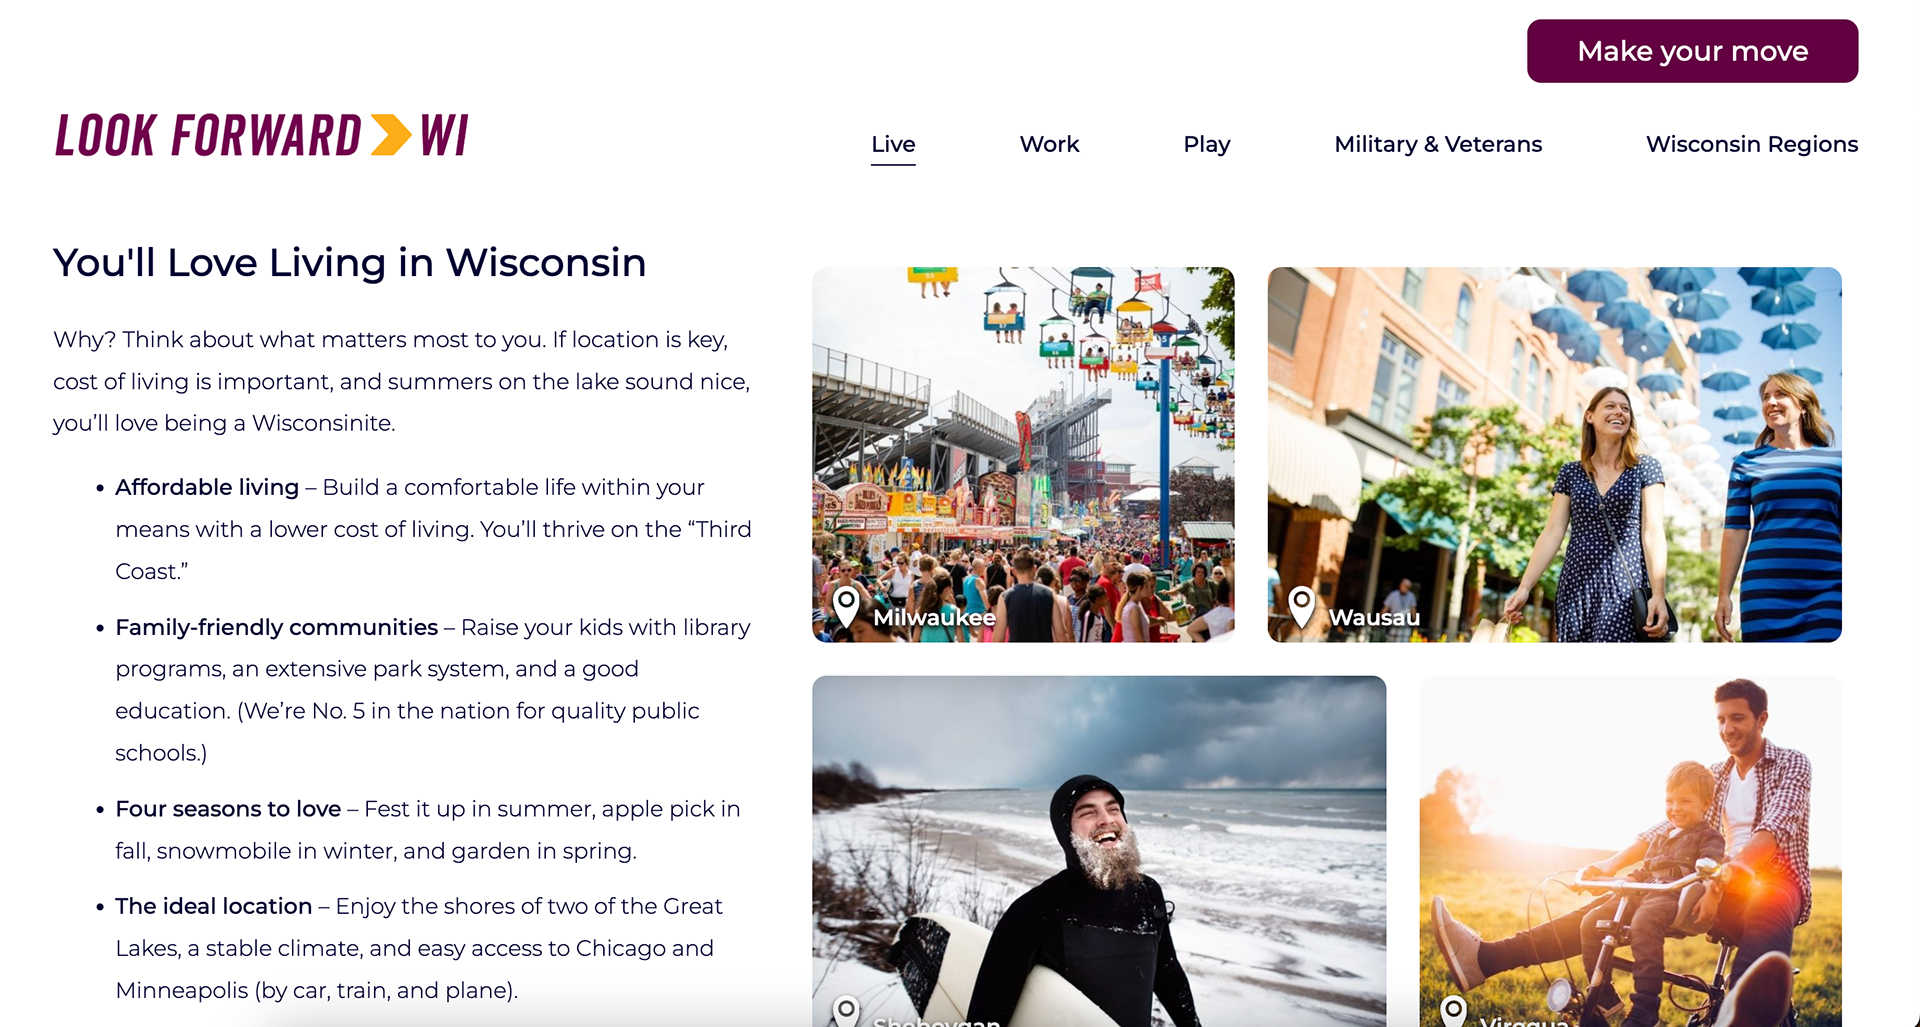Select the Sheboygan surfer photo
The image size is (1920, 1027).
pos(1099,851)
